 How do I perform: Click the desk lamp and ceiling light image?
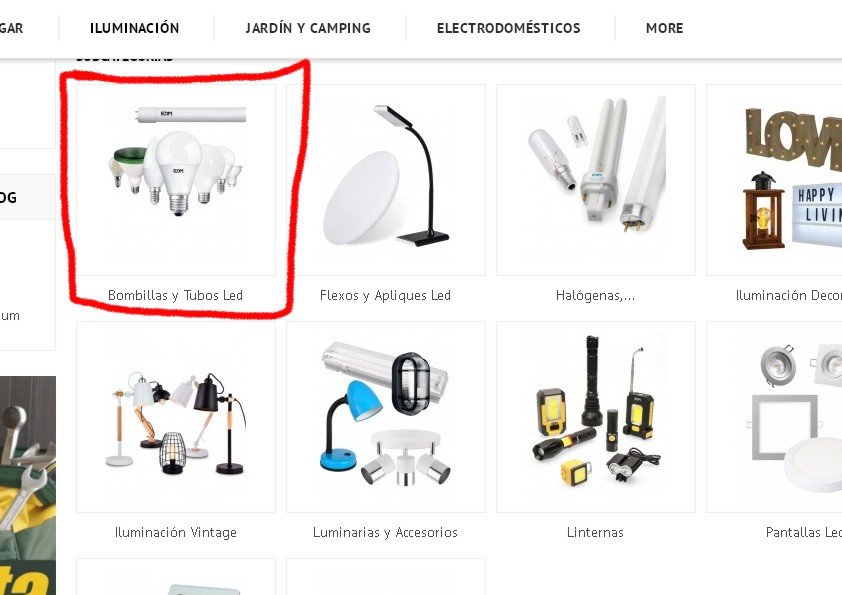pos(386,180)
